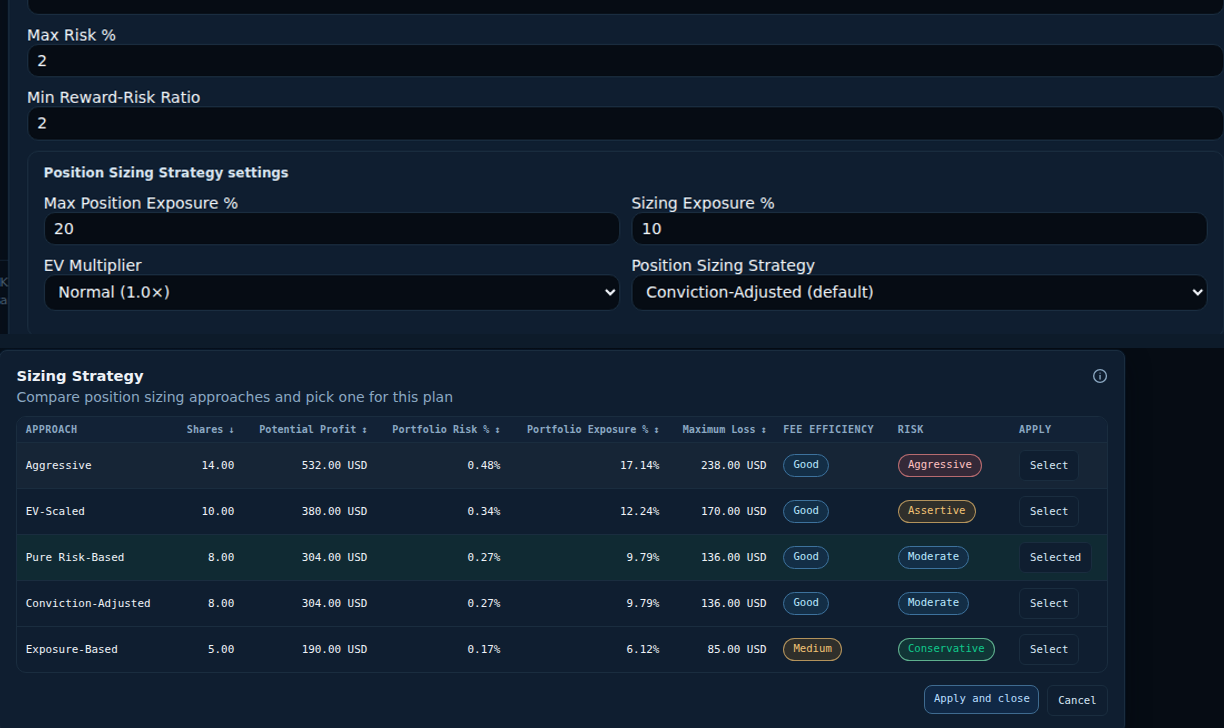Click Moderate badge in Pure Risk-Based row
Image resolution: width=1224 pixels, height=728 pixels.
[933, 557]
